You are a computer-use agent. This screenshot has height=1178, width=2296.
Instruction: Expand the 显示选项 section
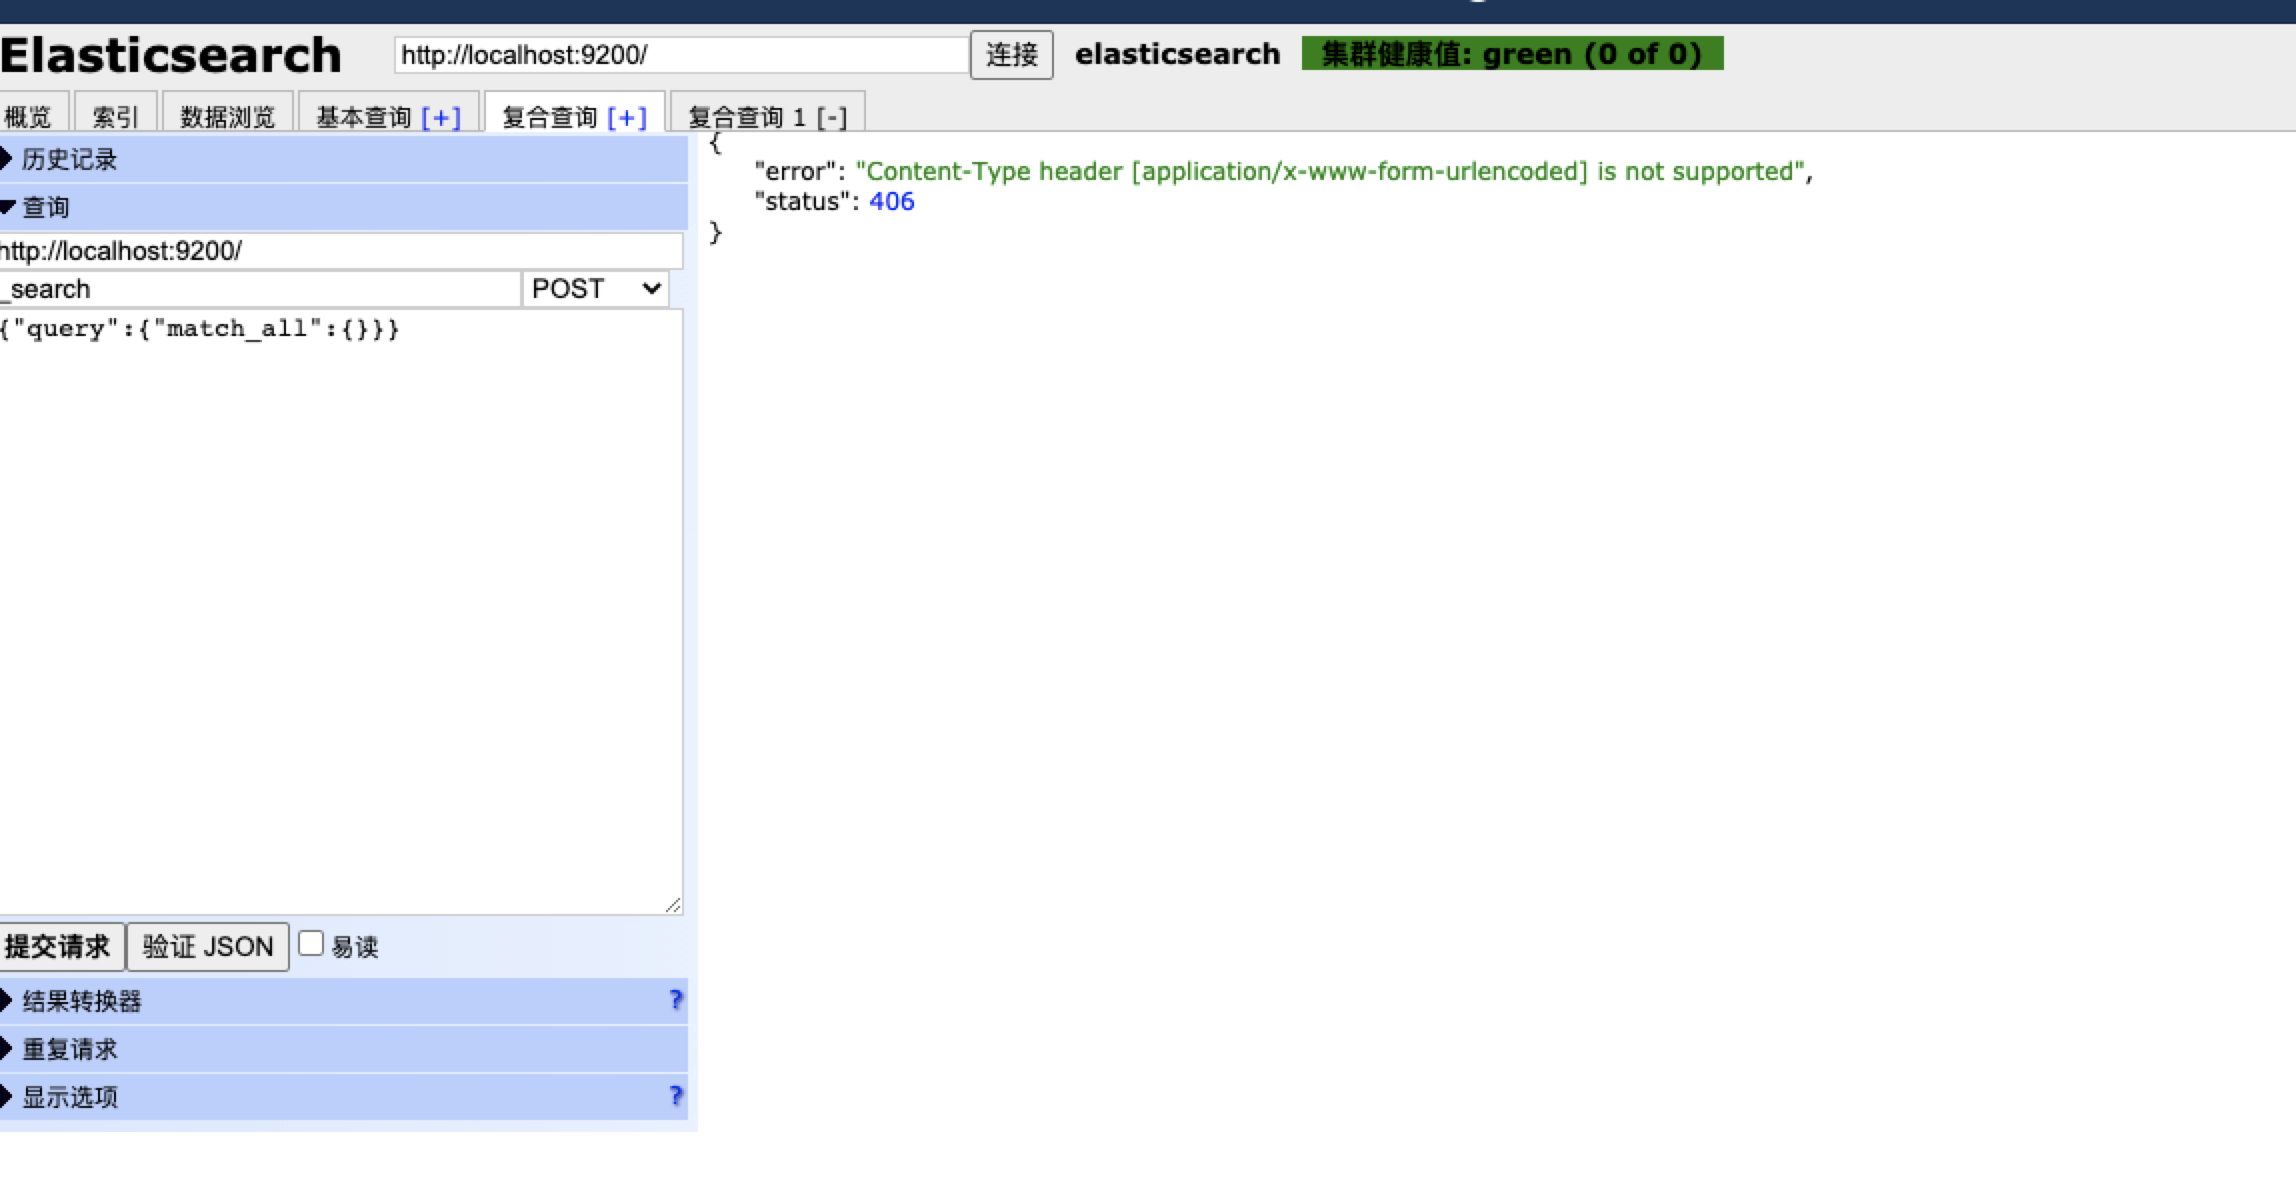coord(70,1097)
